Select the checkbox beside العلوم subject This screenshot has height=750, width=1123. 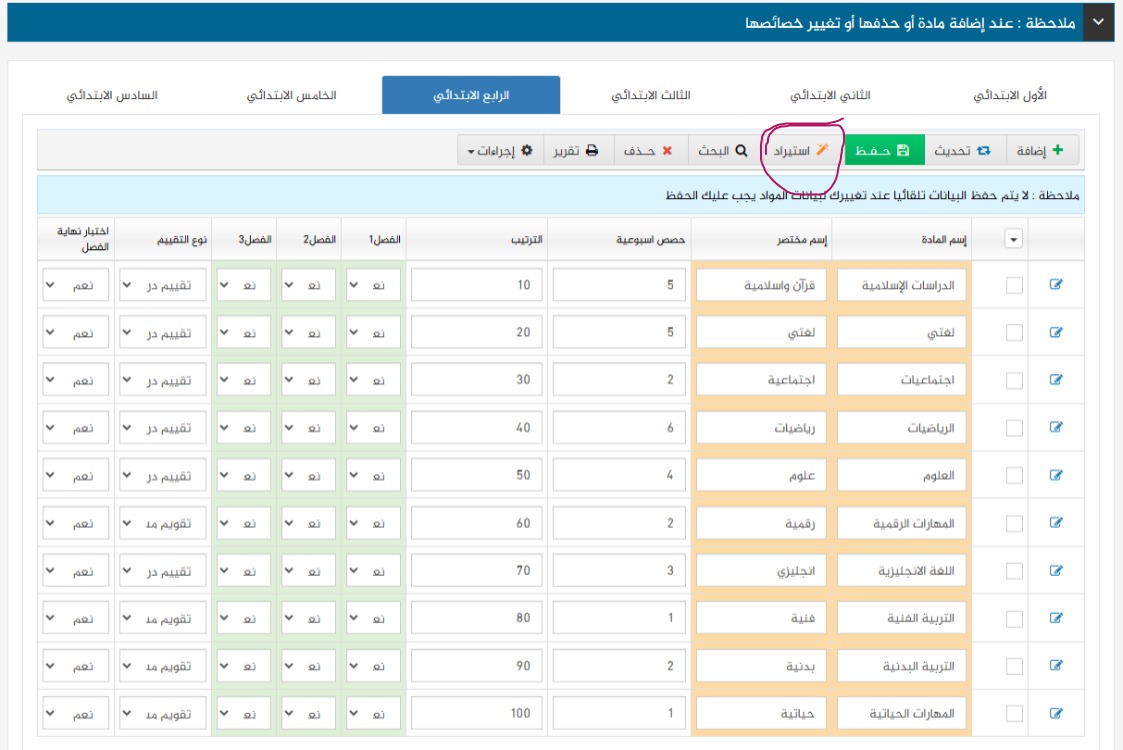click(1014, 475)
